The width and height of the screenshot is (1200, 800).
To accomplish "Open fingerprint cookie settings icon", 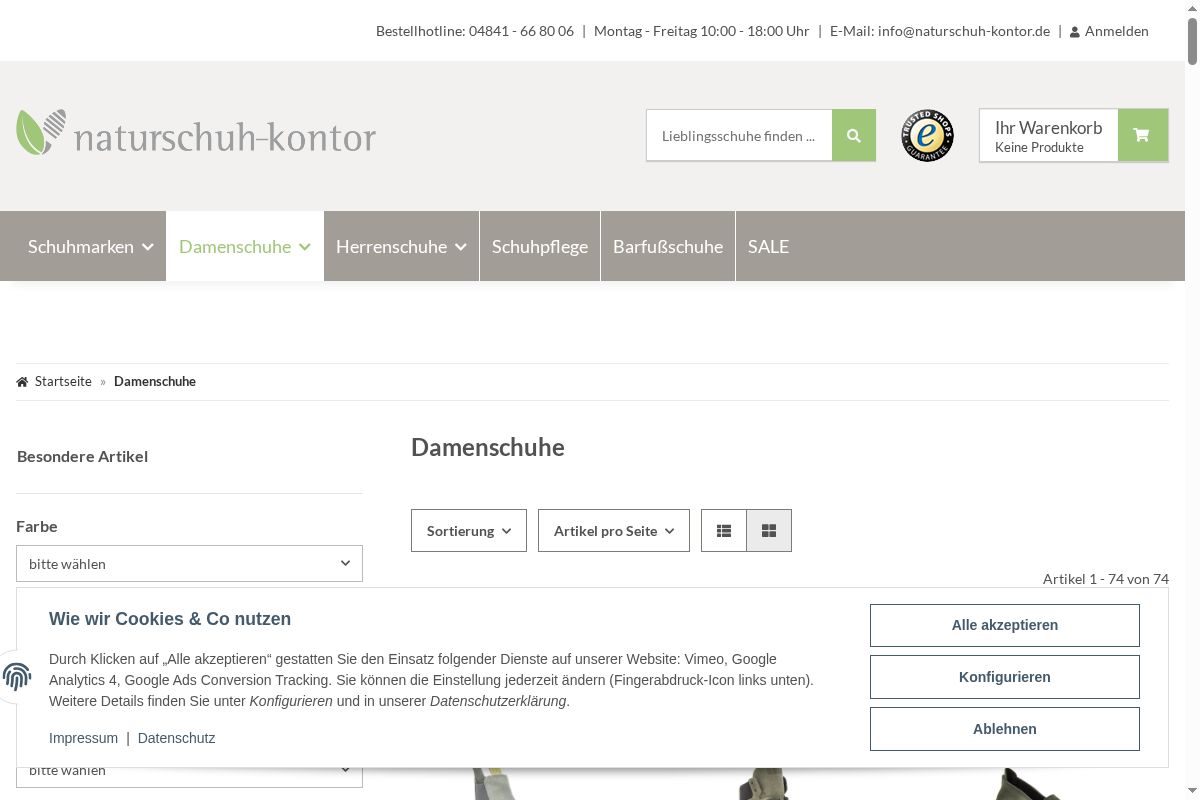I will tap(17, 677).
